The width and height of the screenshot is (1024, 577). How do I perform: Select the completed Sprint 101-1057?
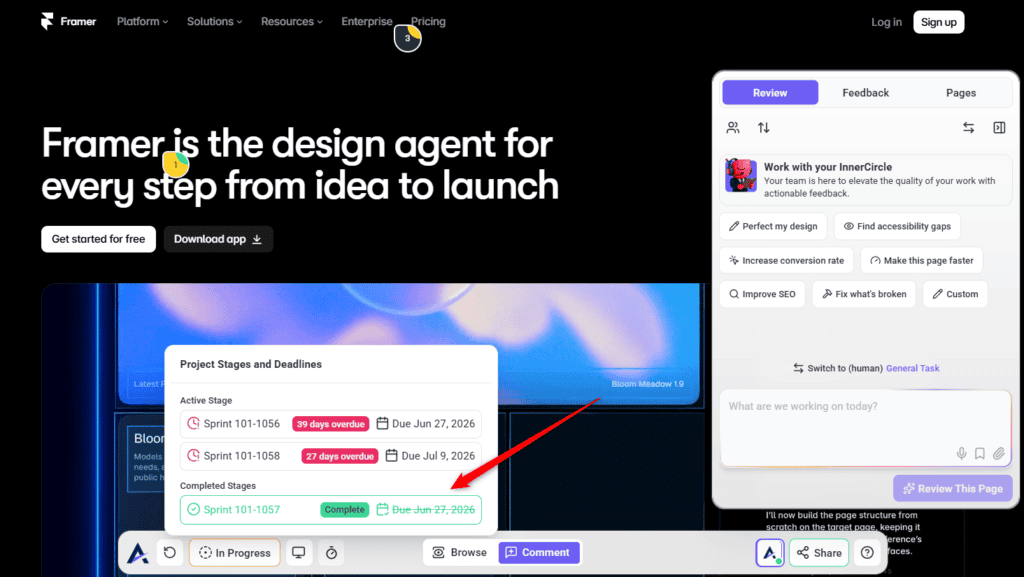point(330,510)
